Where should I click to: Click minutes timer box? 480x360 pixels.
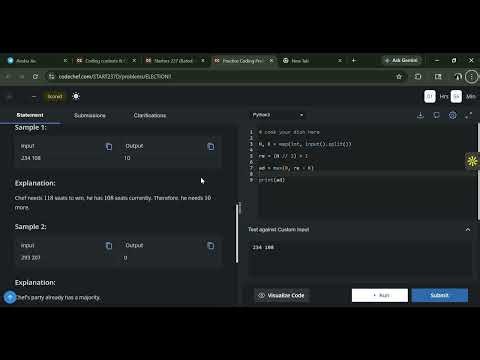pos(456,97)
